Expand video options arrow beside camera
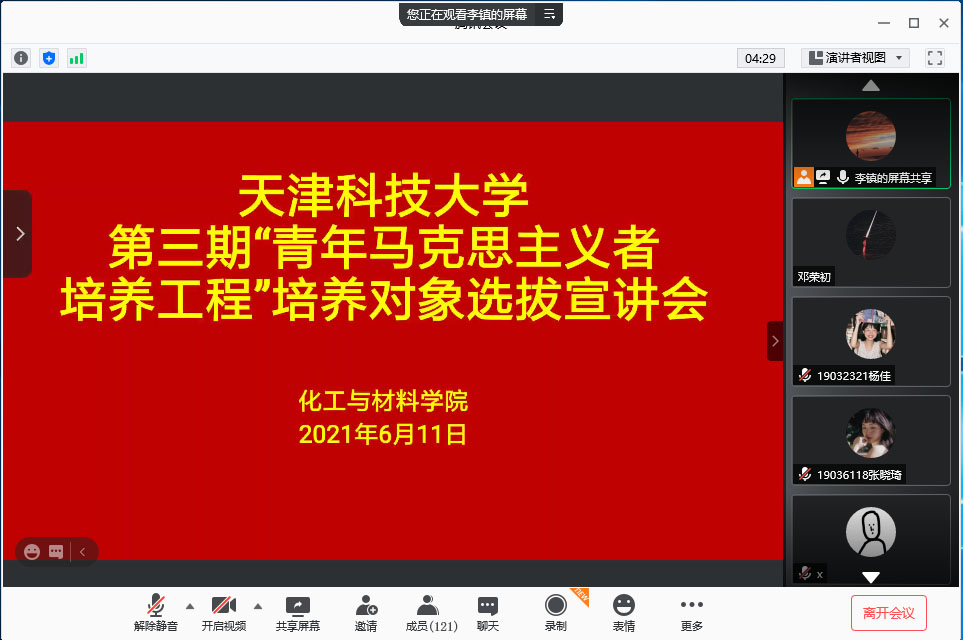 tap(258, 606)
